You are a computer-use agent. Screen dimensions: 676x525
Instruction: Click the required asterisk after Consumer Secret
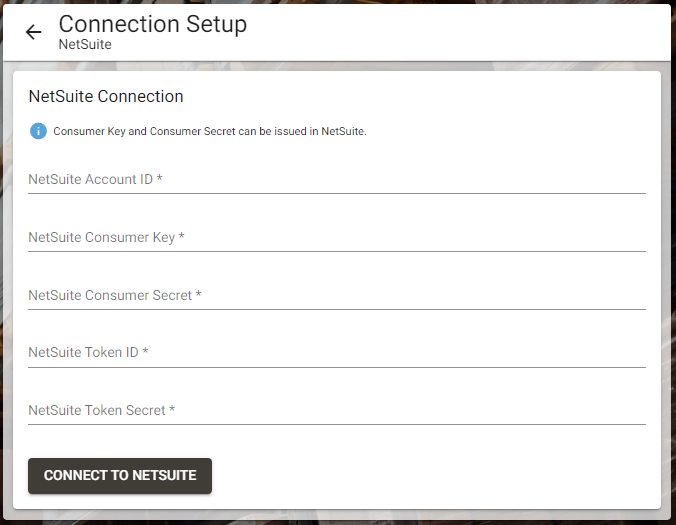(198, 294)
